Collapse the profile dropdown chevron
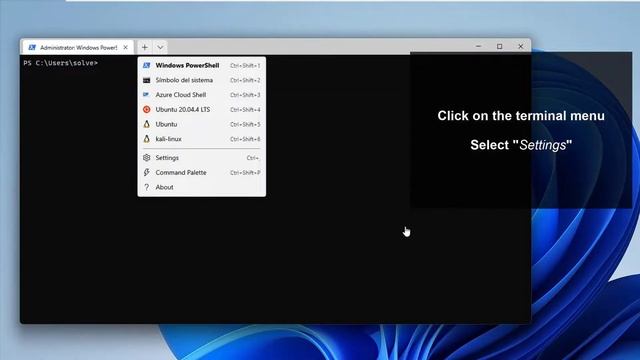The height and width of the screenshot is (360, 640). [160, 47]
